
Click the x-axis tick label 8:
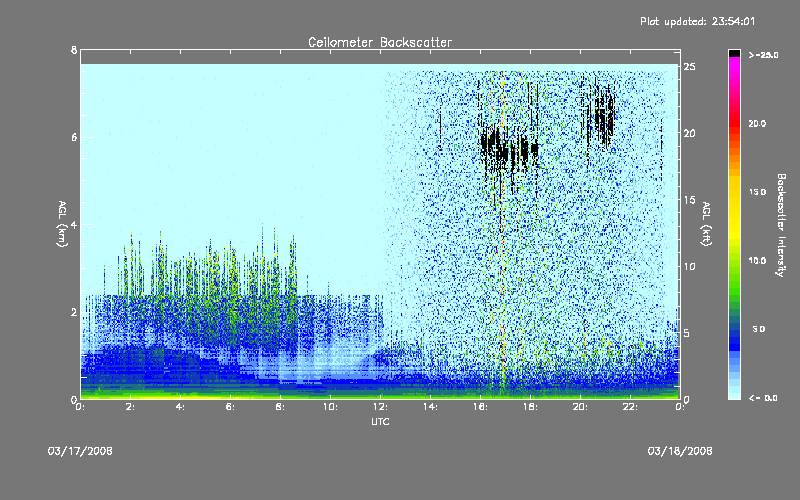[x=281, y=407]
